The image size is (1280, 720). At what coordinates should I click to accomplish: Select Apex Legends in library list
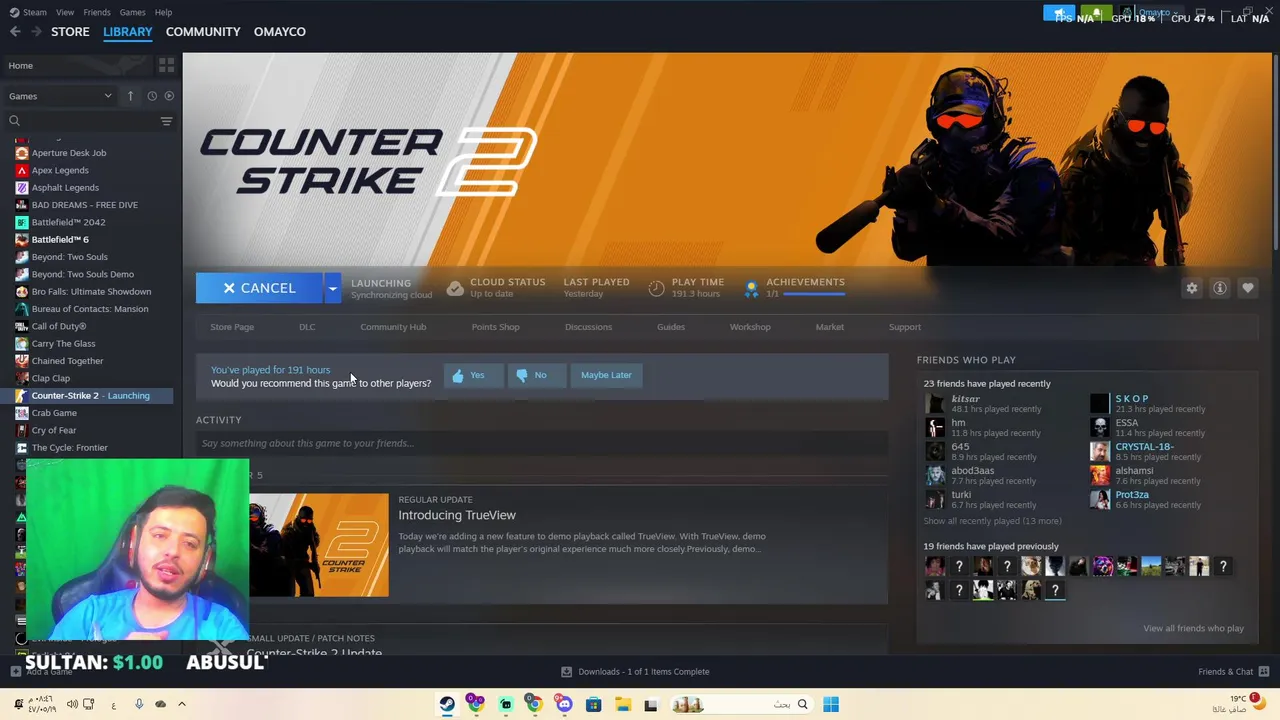click(x=60, y=170)
